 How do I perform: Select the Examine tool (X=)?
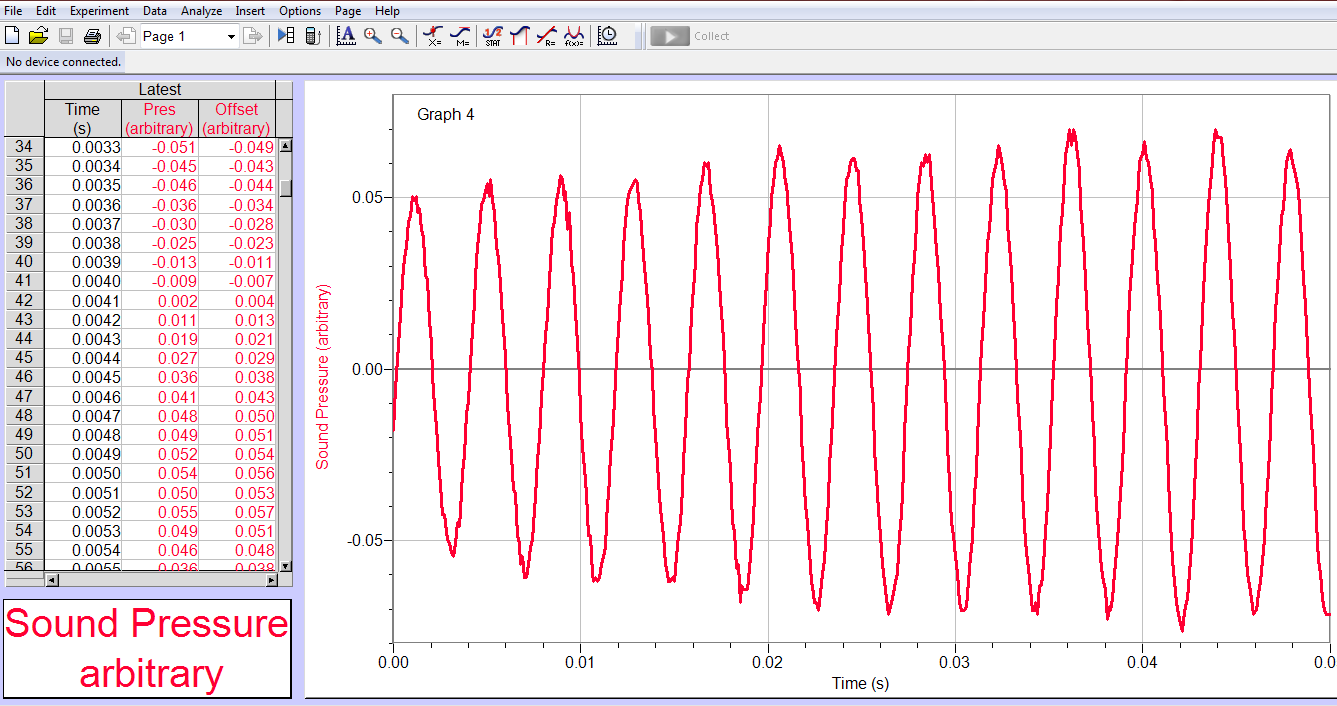click(432, 35)
